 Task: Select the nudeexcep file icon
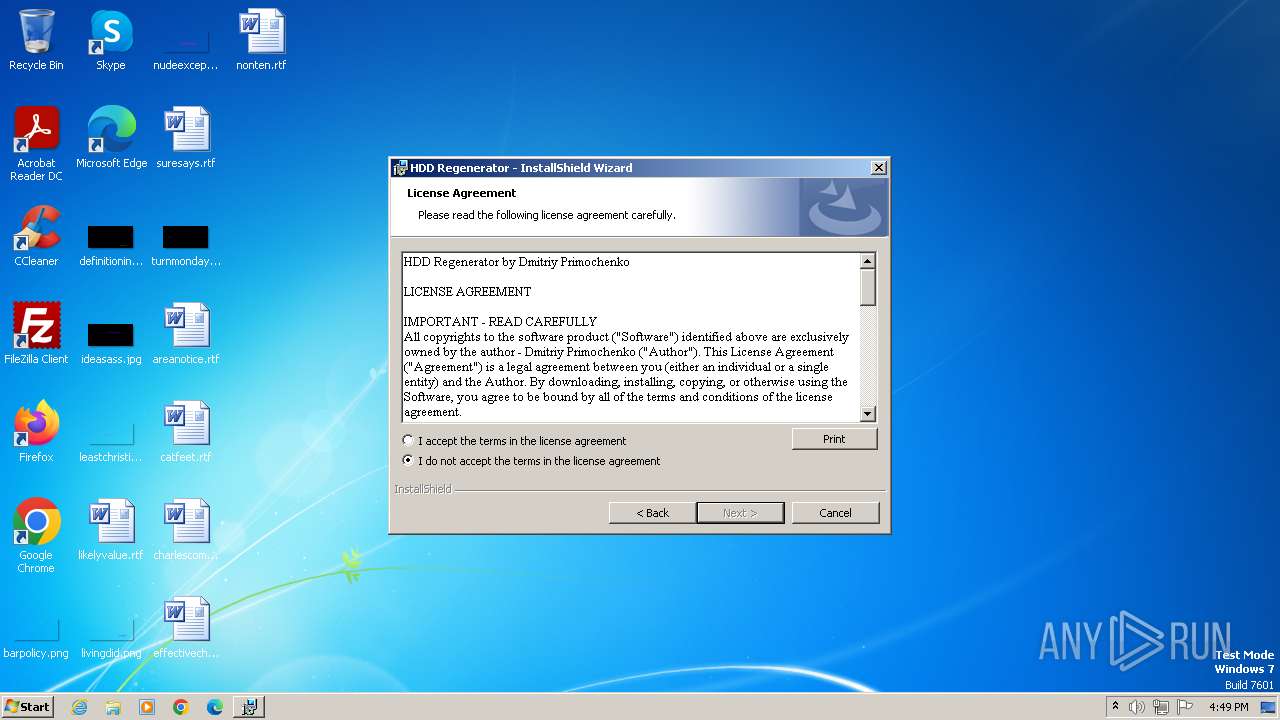click(x=186, y=50)
